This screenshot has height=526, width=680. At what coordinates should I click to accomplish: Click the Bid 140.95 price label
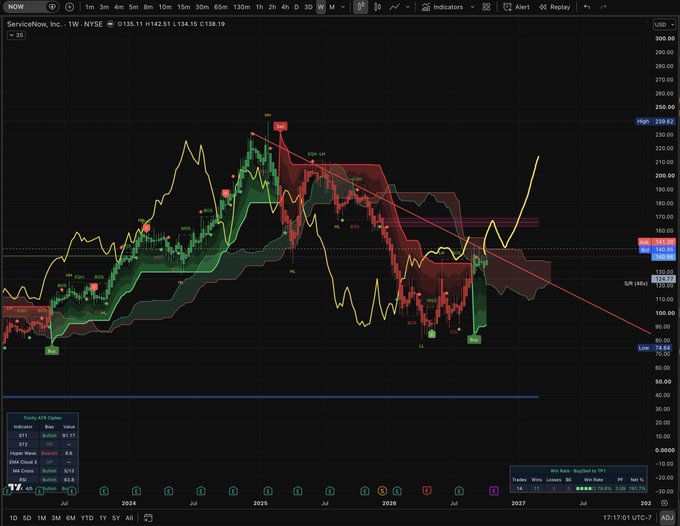click(657, 250)
